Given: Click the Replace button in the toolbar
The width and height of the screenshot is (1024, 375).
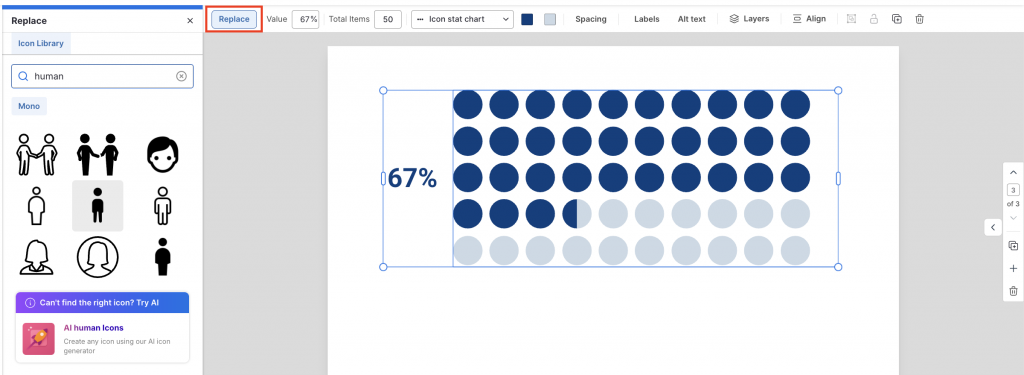Looking at the screenshot, I should point(234,19).
